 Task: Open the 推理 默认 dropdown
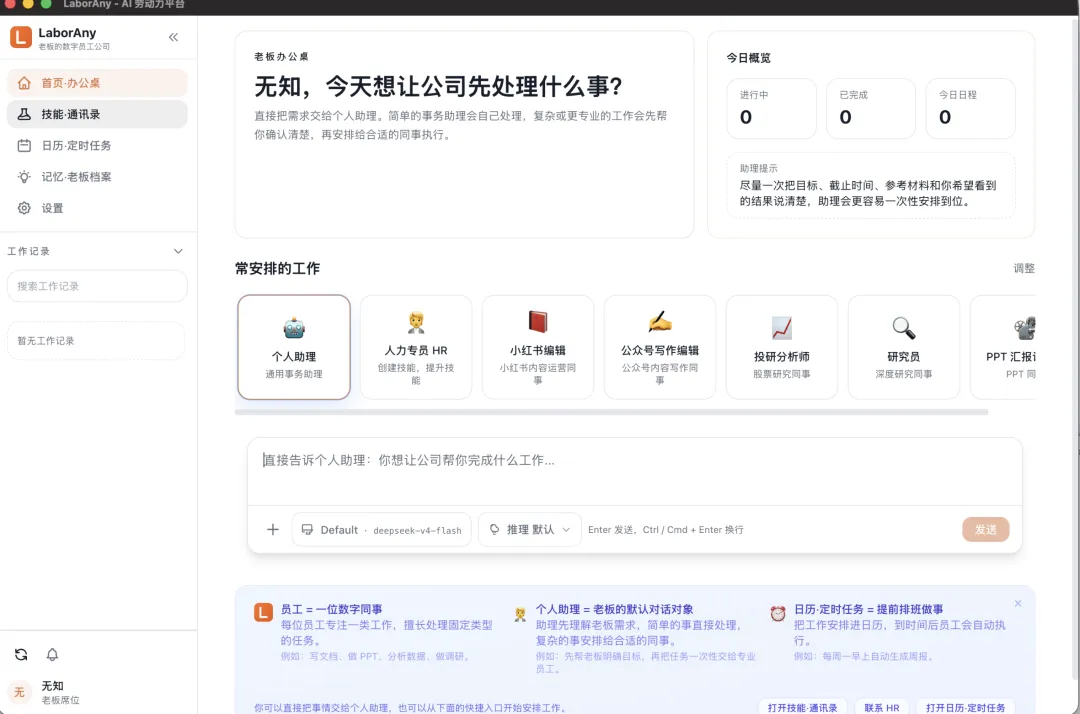tap(530, 529)
